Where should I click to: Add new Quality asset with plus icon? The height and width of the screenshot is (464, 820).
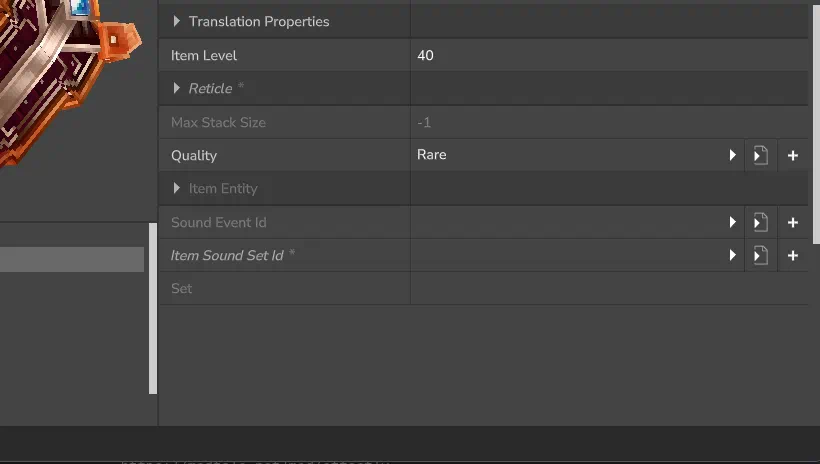pyautogui.click(x=793, y=155)
